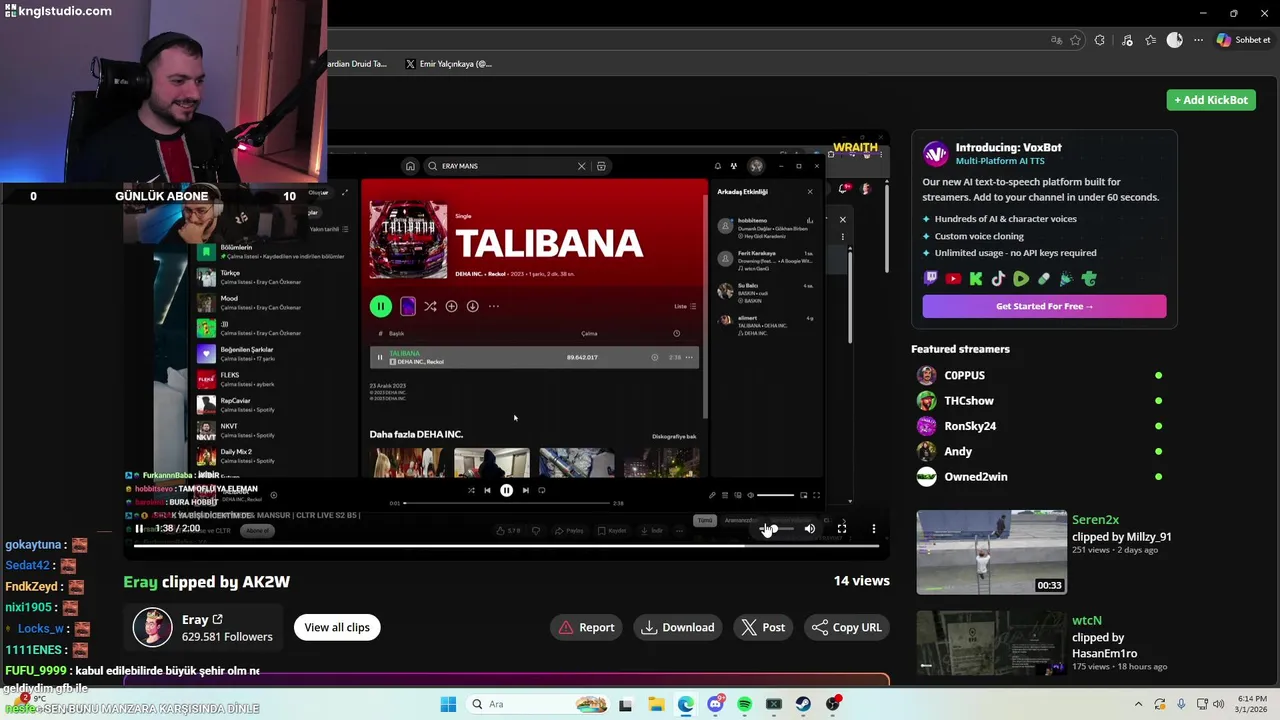This screenshot has height=720, width=1280.
Task: Click the Twitch platform icon
Action: coord(931,279)
